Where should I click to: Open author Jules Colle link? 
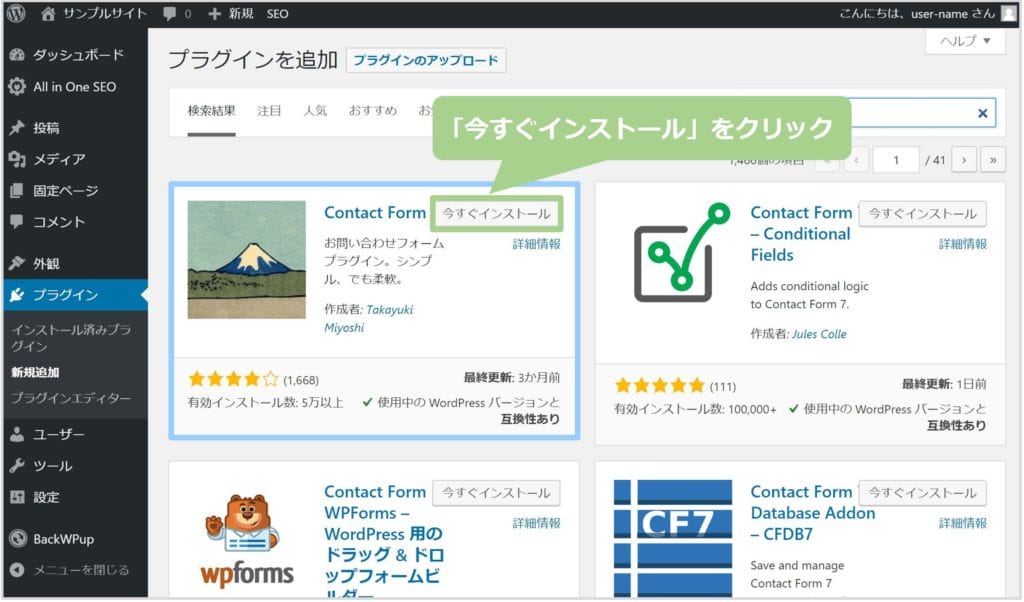pyautogui.click(x=819, y=334)
